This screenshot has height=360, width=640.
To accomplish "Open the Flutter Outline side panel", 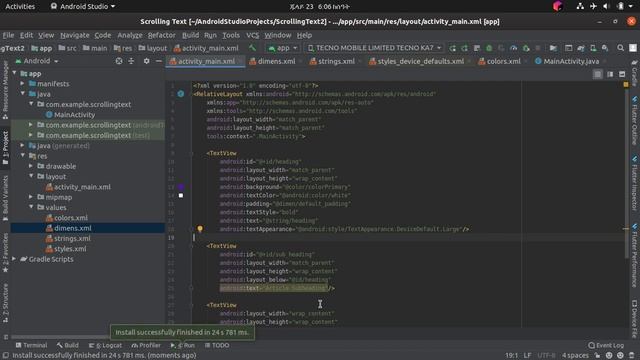I will [x=635, y=120].
